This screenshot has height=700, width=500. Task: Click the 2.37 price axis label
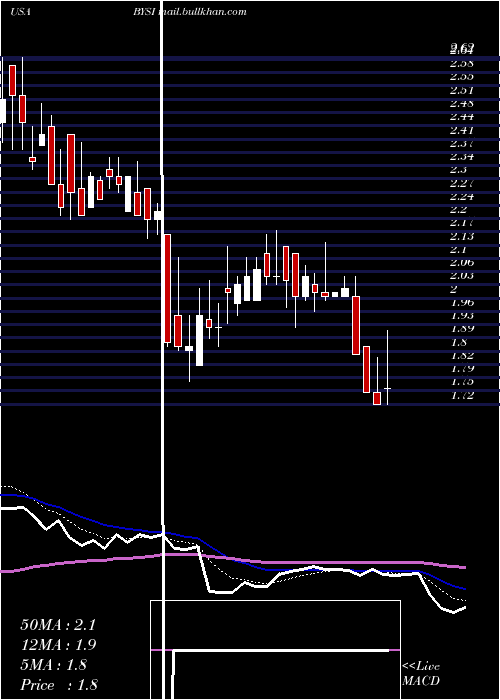point(462,143)
